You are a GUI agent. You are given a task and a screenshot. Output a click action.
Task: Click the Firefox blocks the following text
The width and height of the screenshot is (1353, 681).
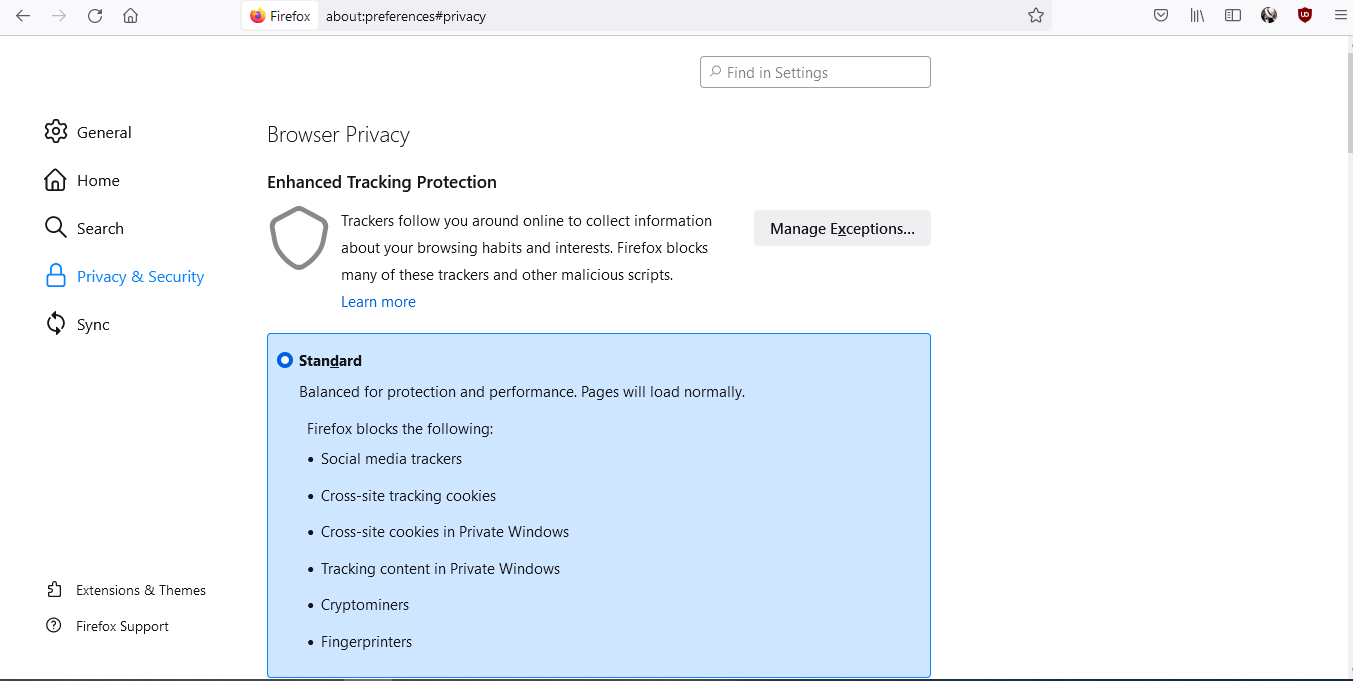tap(400, 429)
